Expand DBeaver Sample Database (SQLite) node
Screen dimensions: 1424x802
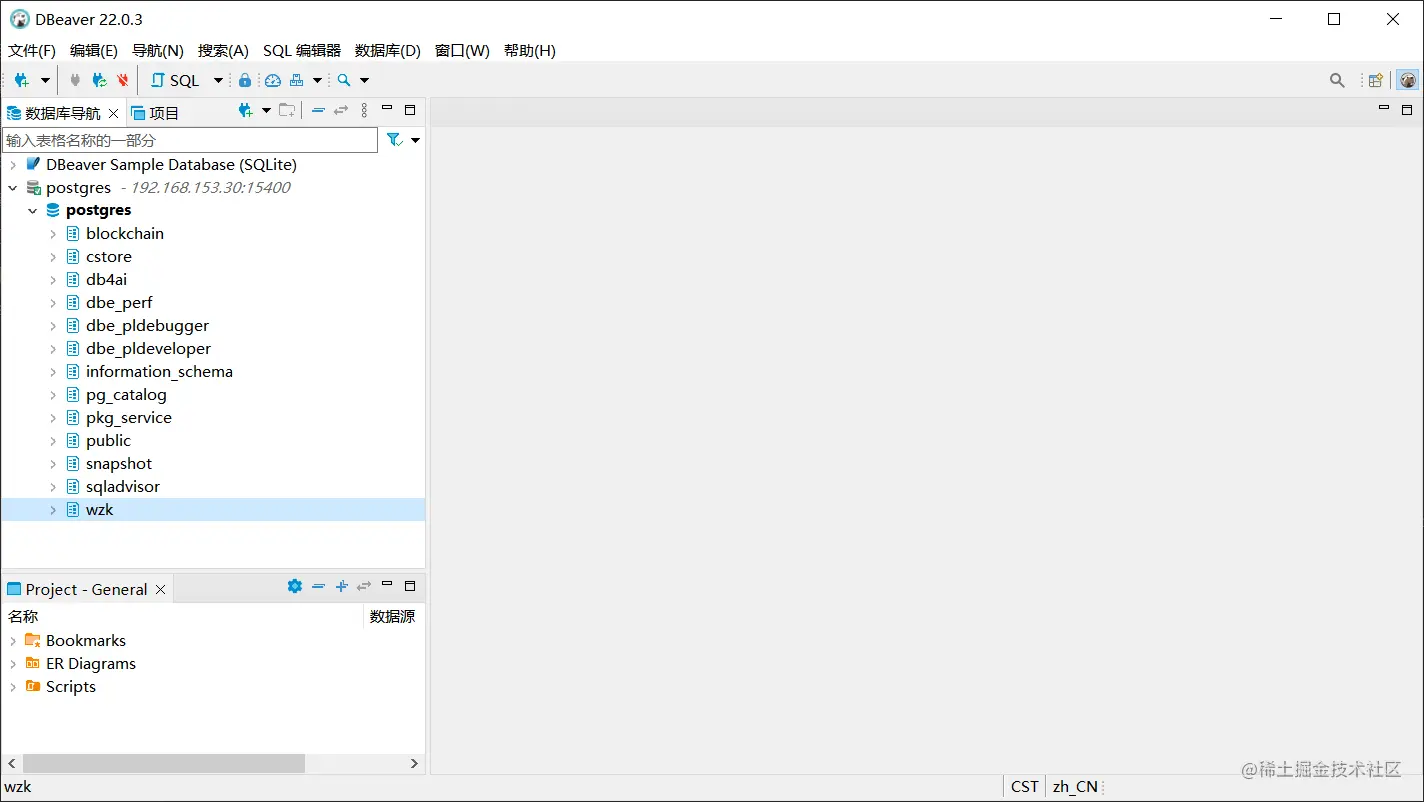coord(13,165)
